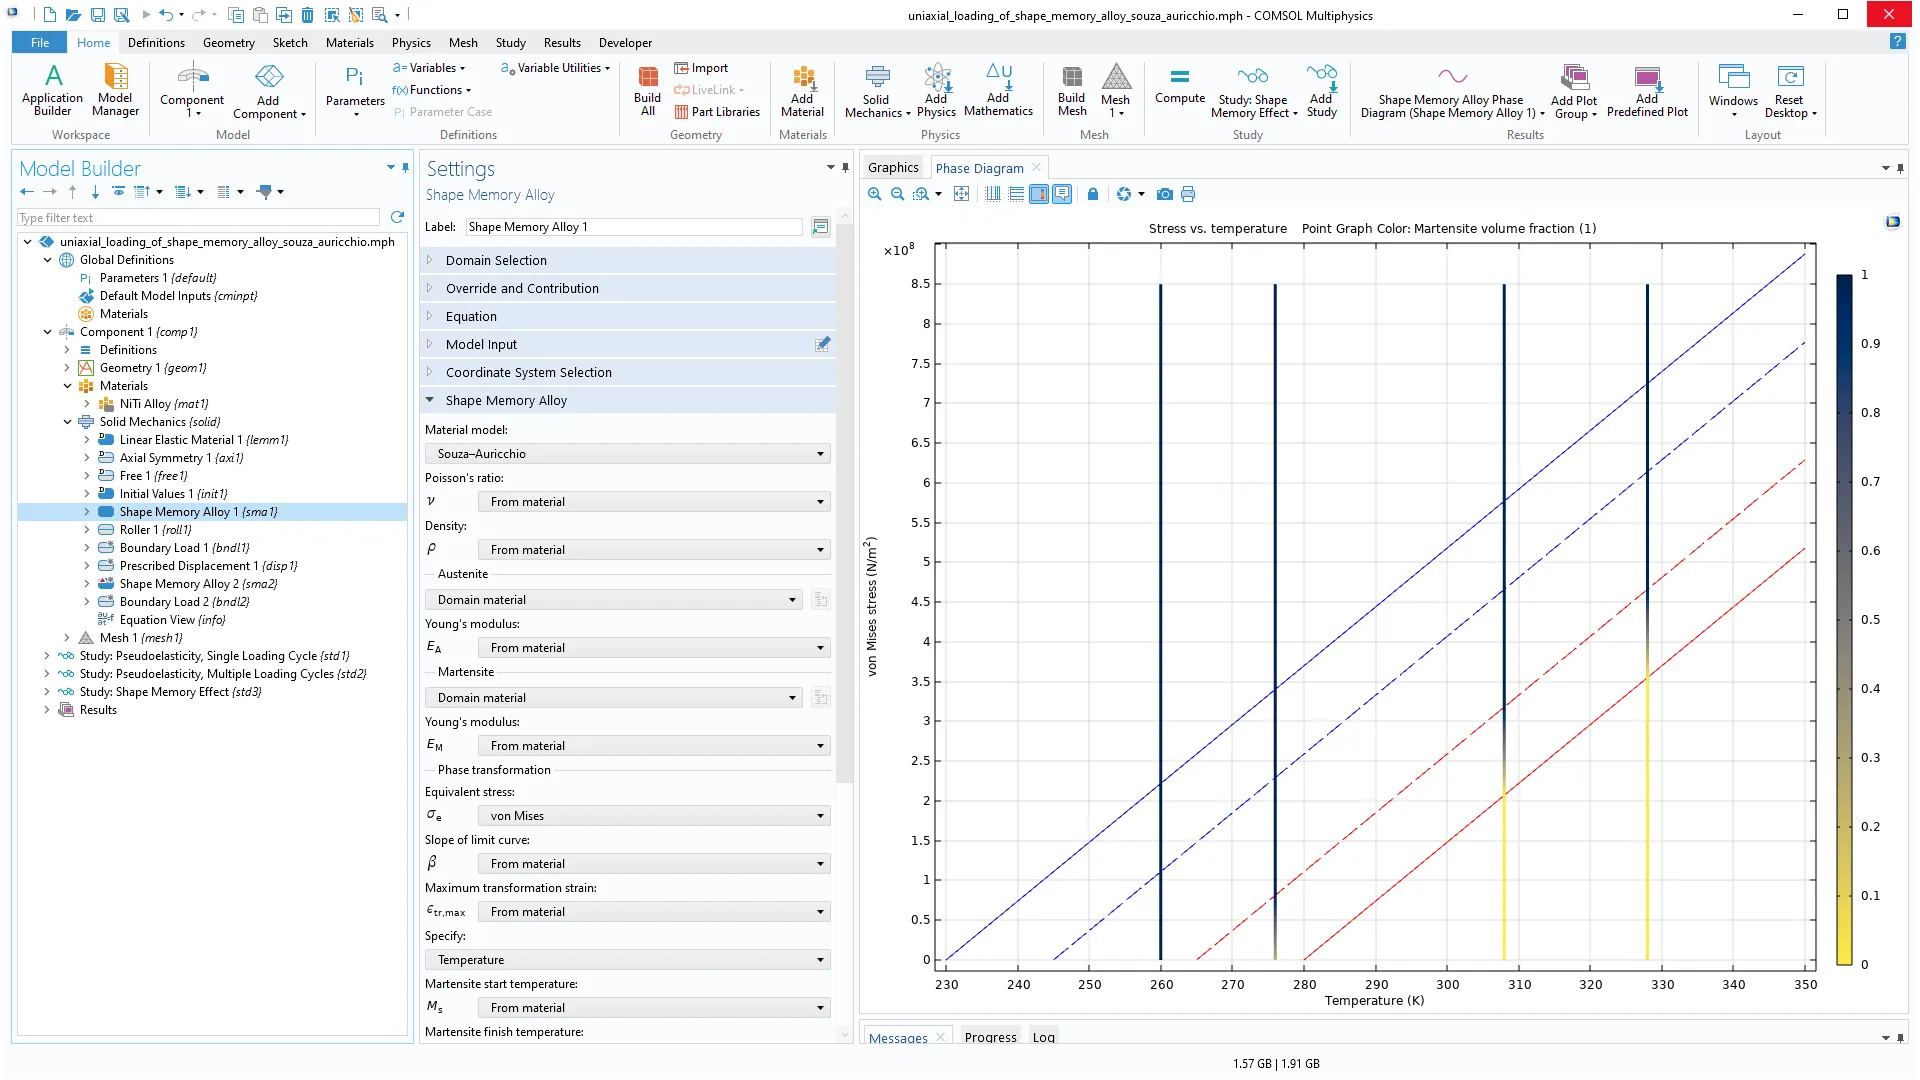Switch to the Graphics tab
Viewport: 1920px width, 1080px height.
(892, 168)
